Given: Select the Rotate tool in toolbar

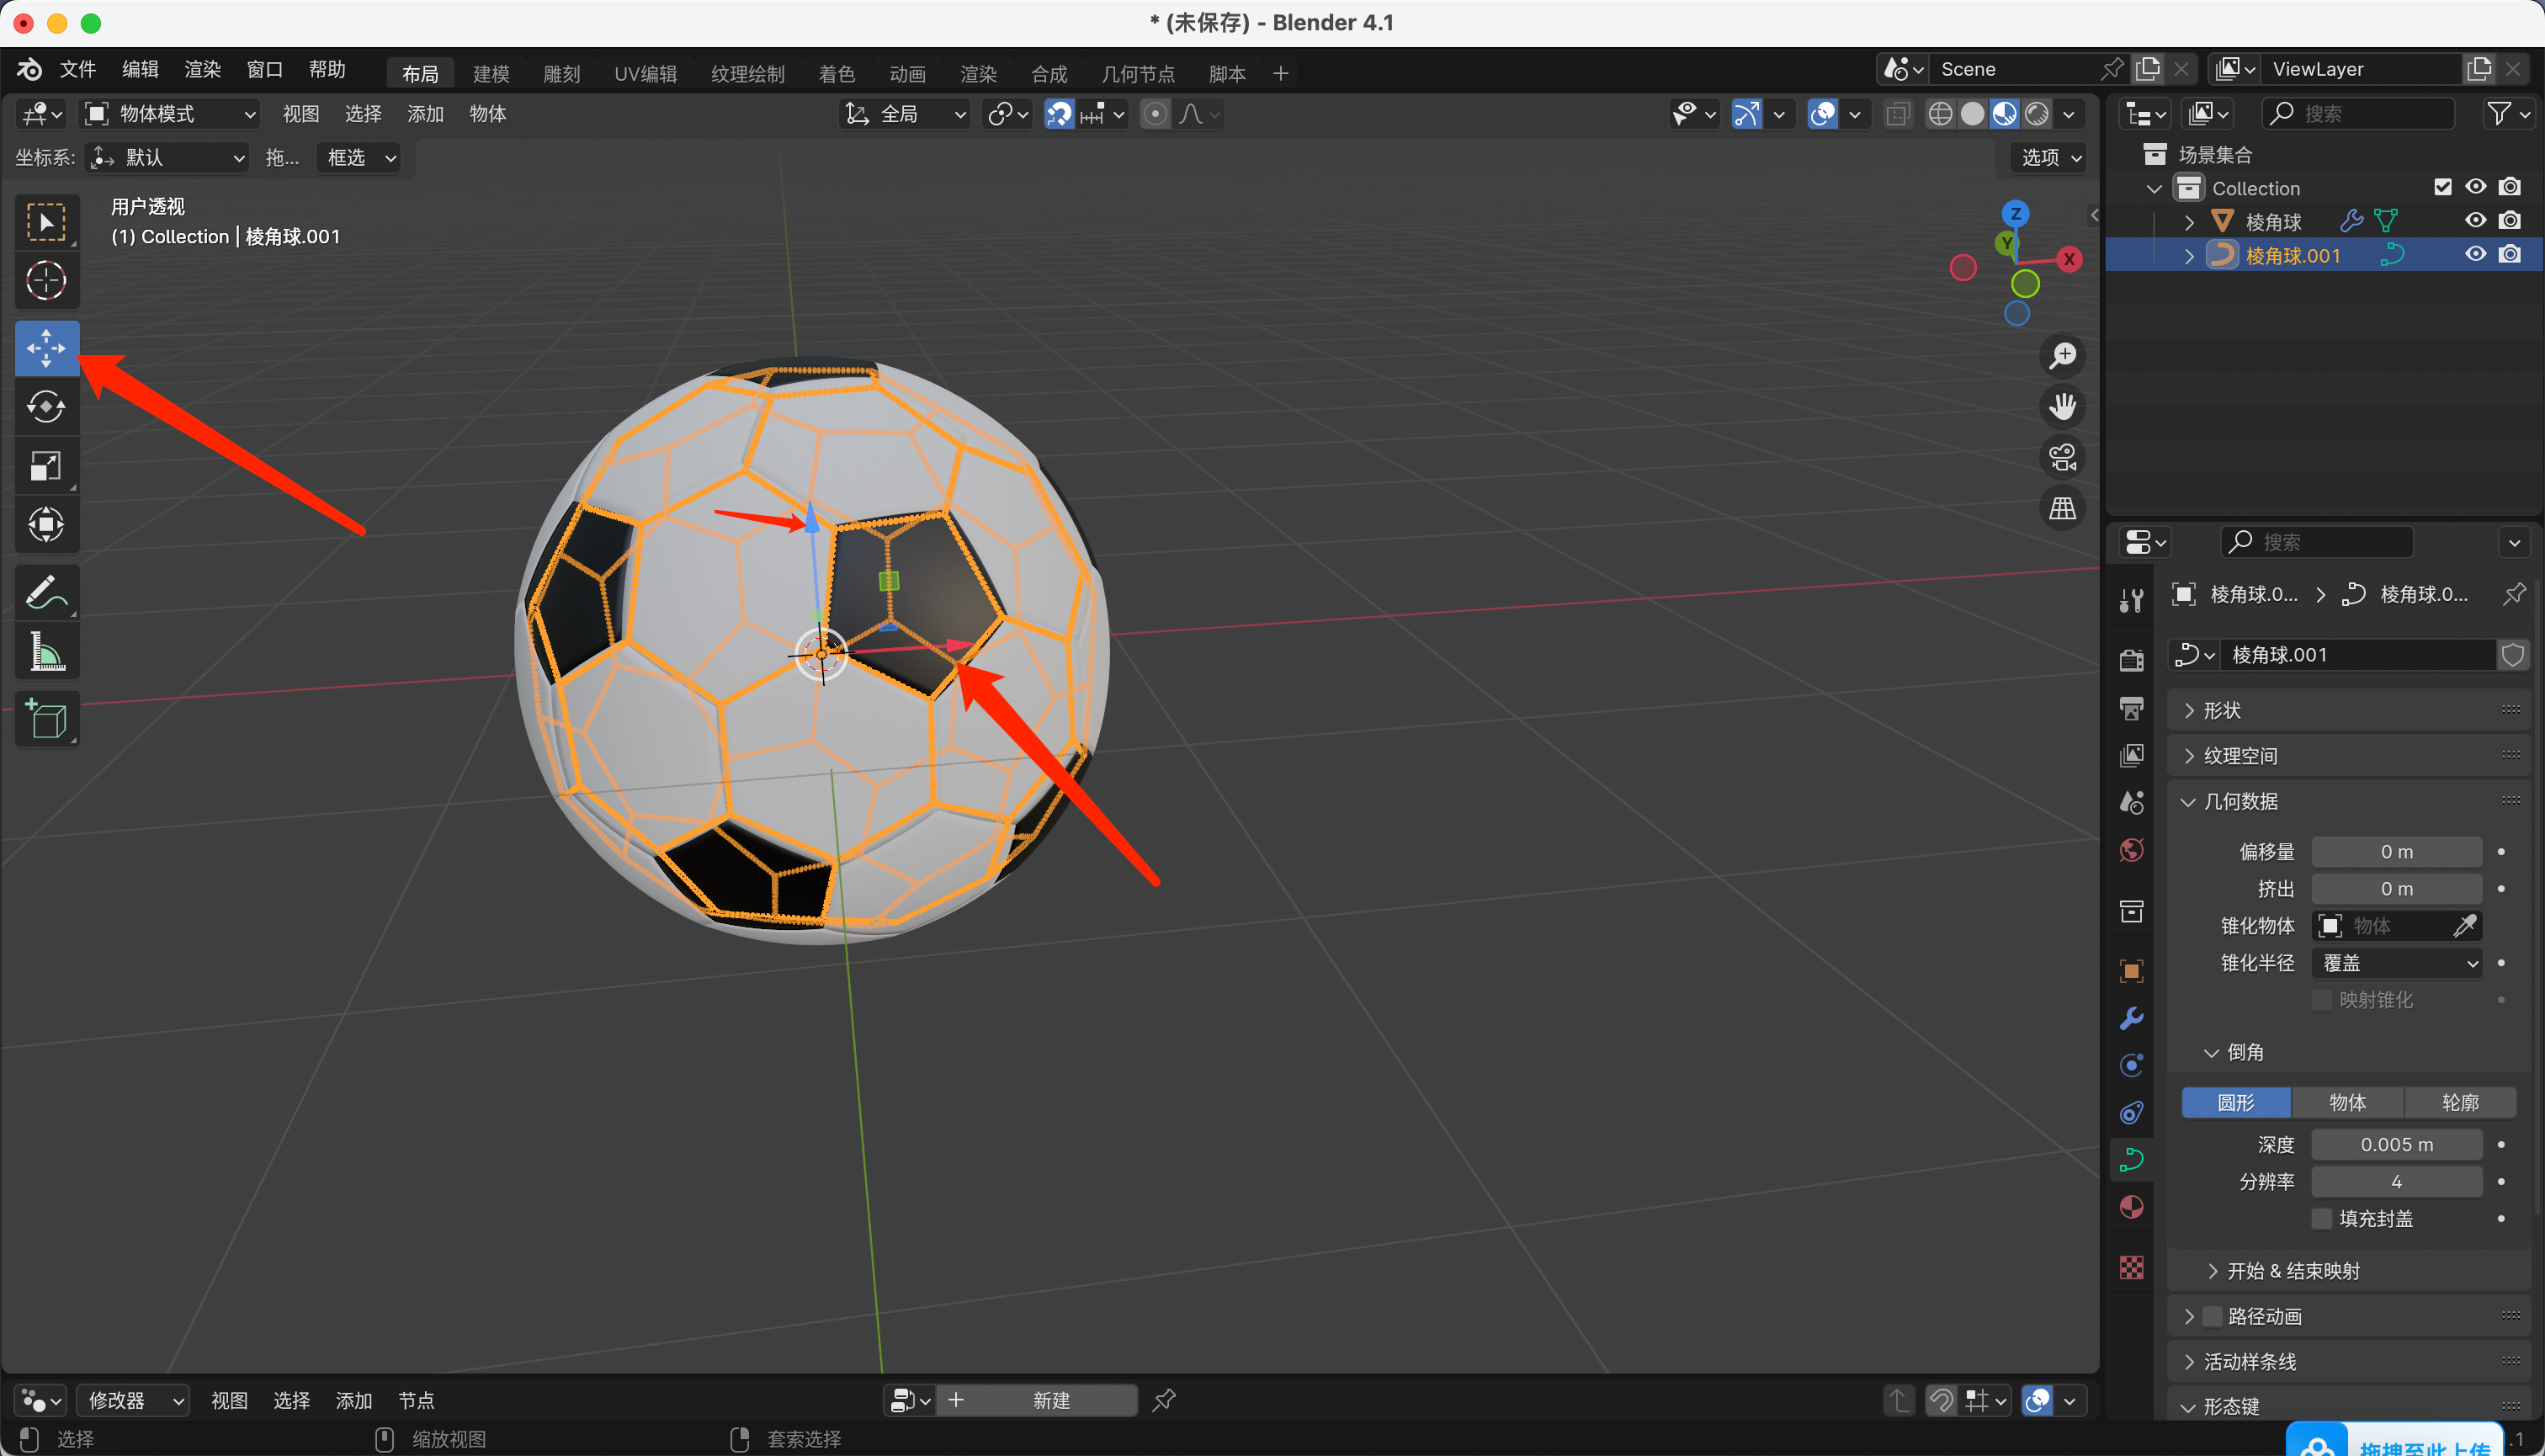Looking at the screenshot, I should pos(46,407).
